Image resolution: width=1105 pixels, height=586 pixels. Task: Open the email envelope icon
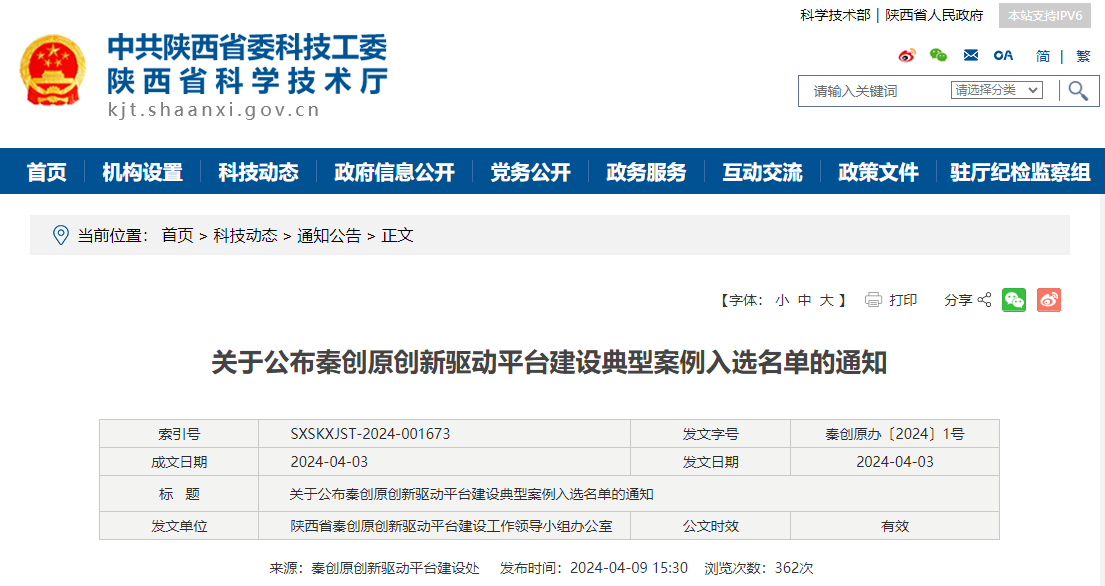tap(971, 56)
